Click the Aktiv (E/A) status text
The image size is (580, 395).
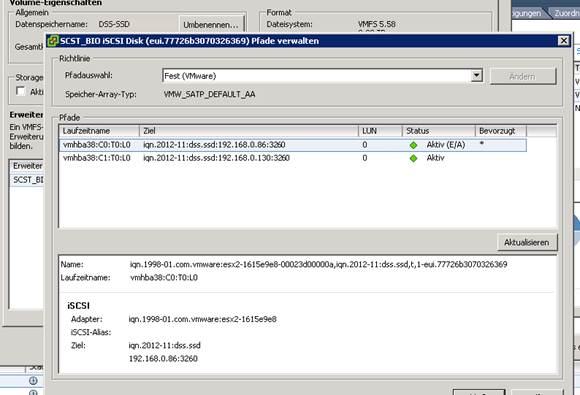coord(445,145)
